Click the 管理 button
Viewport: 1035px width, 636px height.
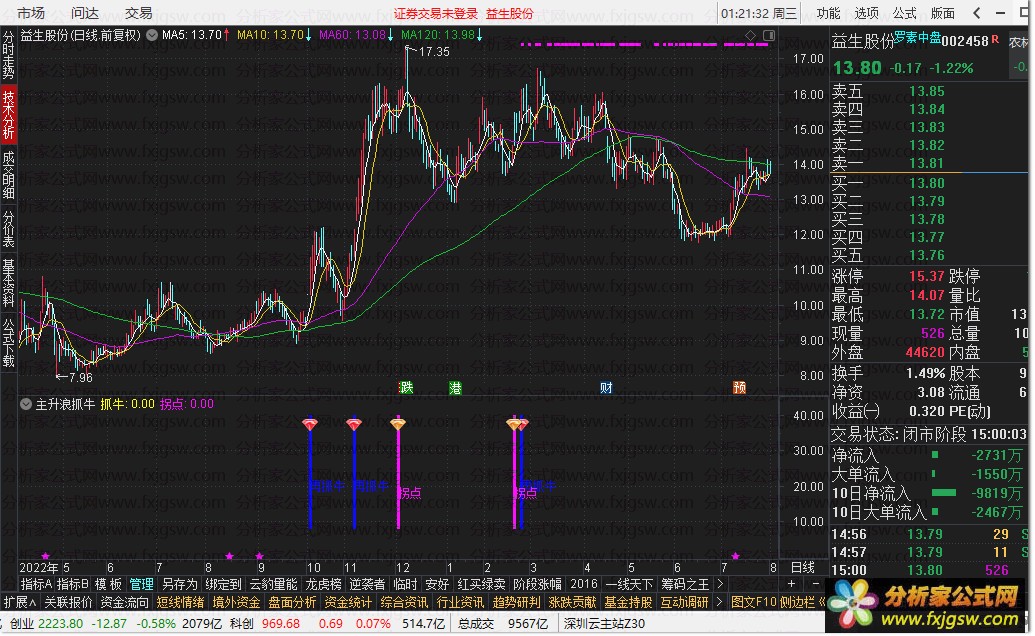(141, 584)
